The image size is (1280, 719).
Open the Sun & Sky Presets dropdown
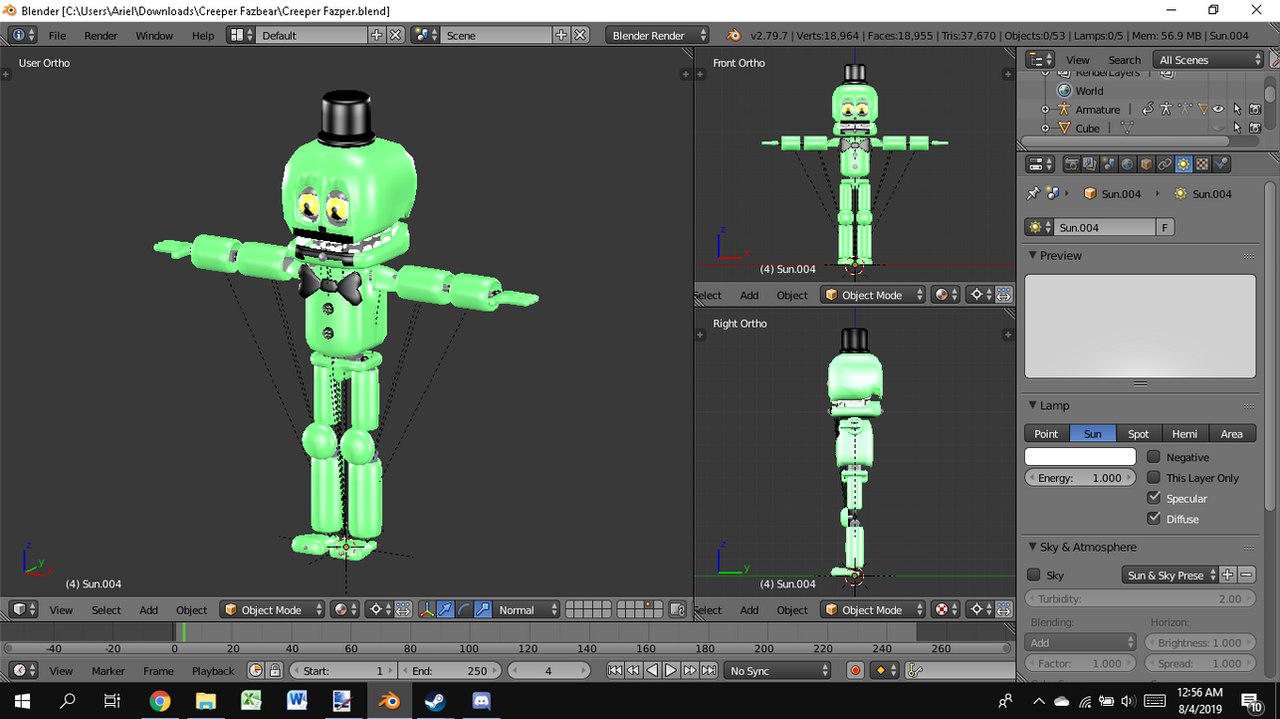point(1170,575)
